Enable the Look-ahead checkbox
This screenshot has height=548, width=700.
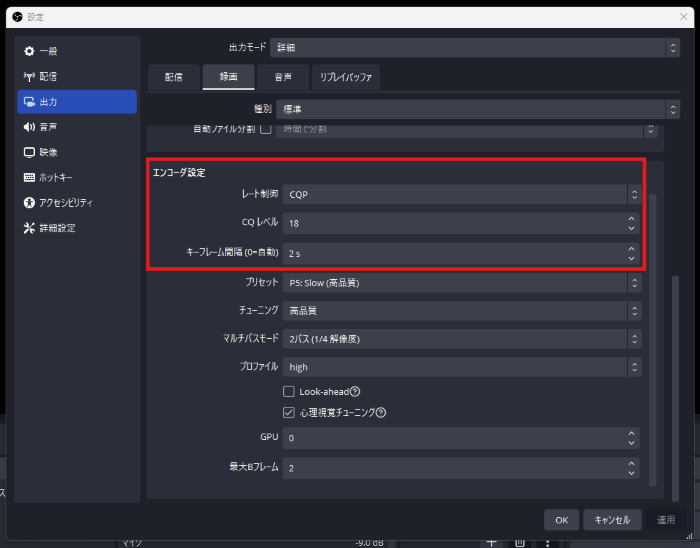click(x=289, y=392)
